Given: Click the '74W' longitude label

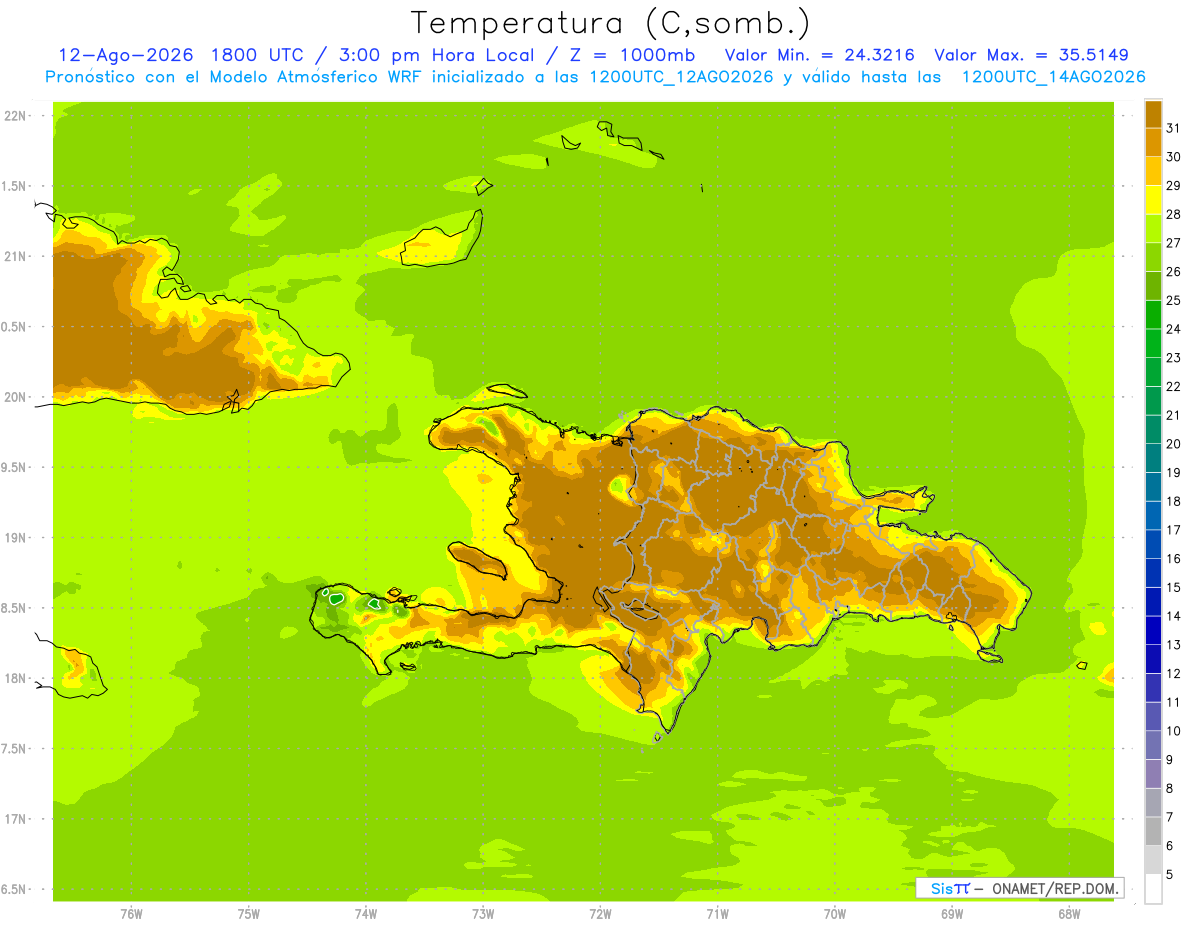Looking at the screenshot, I should (366, 914).
